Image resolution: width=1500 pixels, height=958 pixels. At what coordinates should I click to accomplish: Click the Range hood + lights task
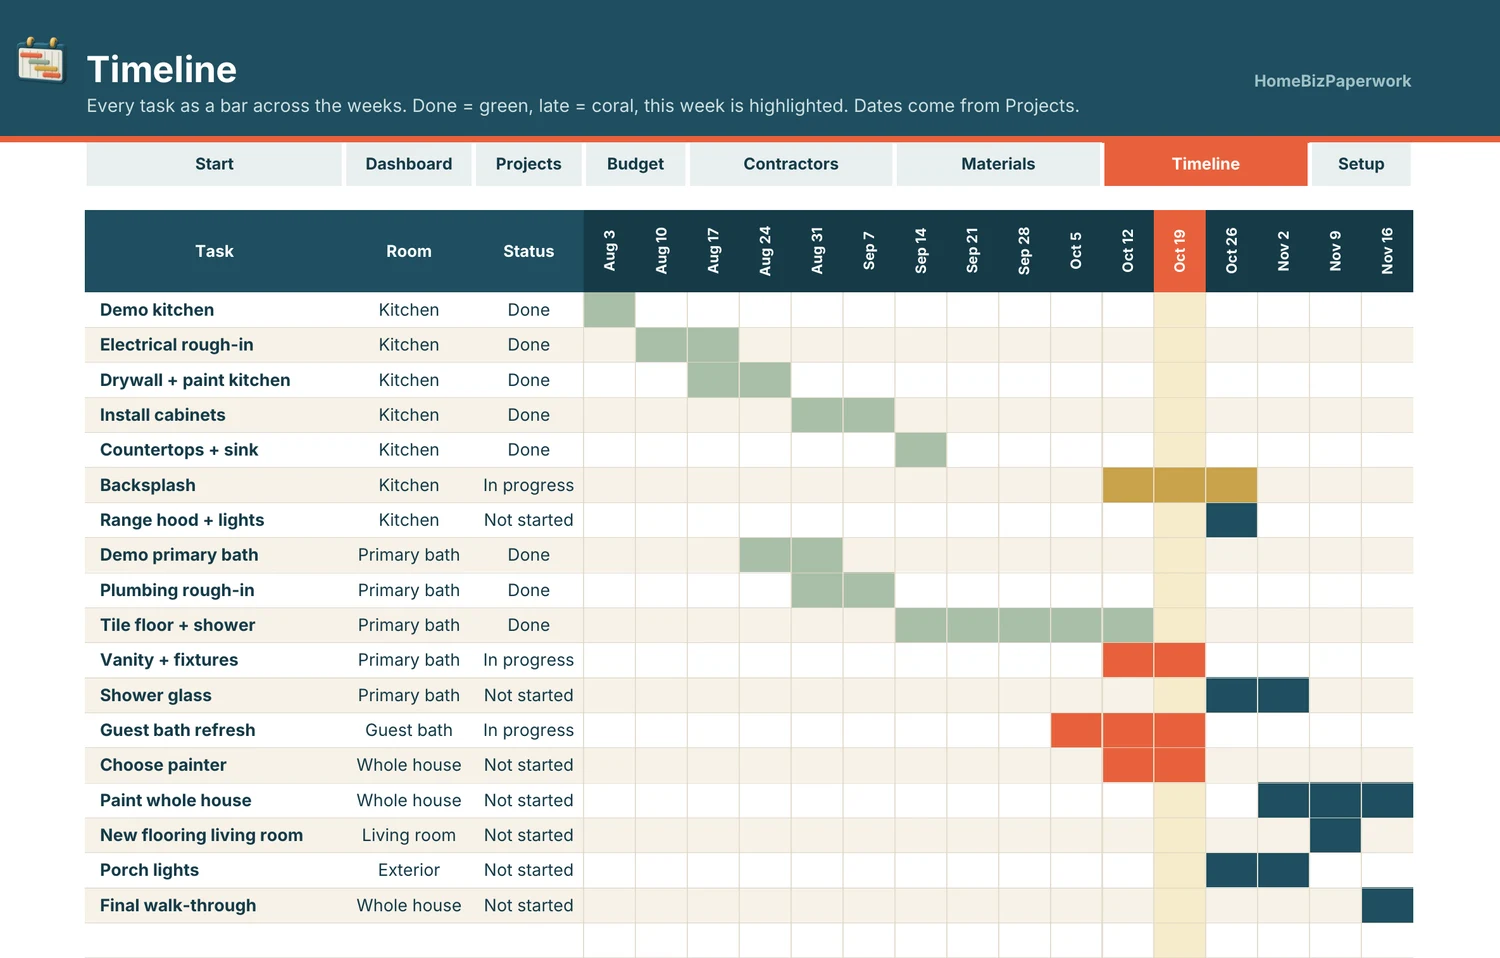pyautogui.click(x=182, y=520)
